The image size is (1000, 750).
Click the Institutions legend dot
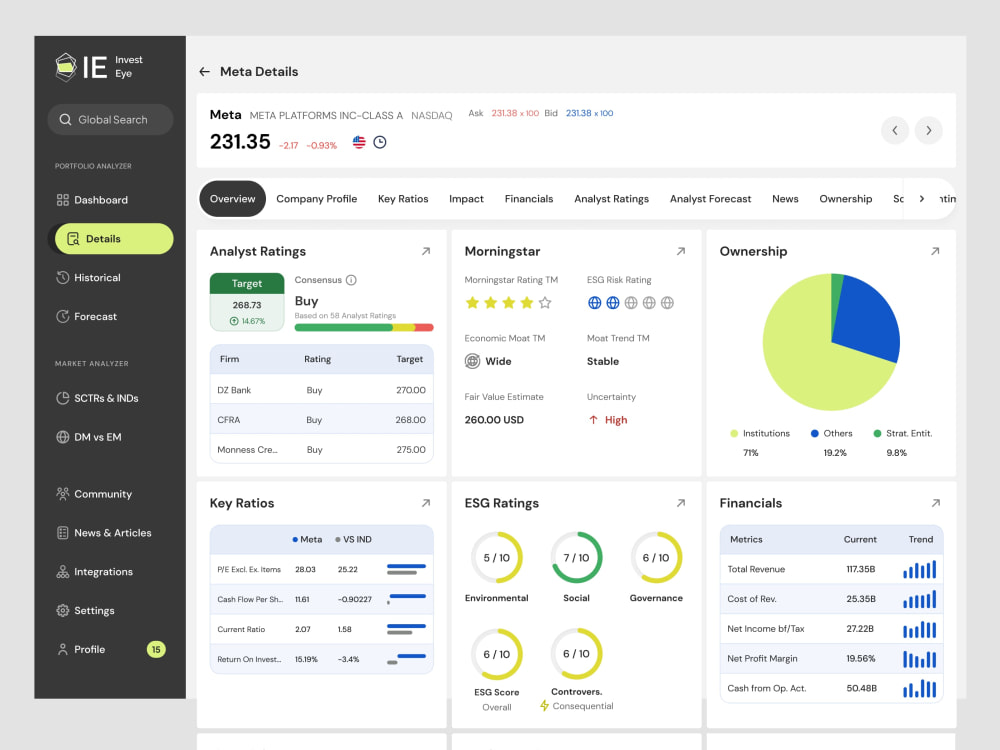click(734, 434)
